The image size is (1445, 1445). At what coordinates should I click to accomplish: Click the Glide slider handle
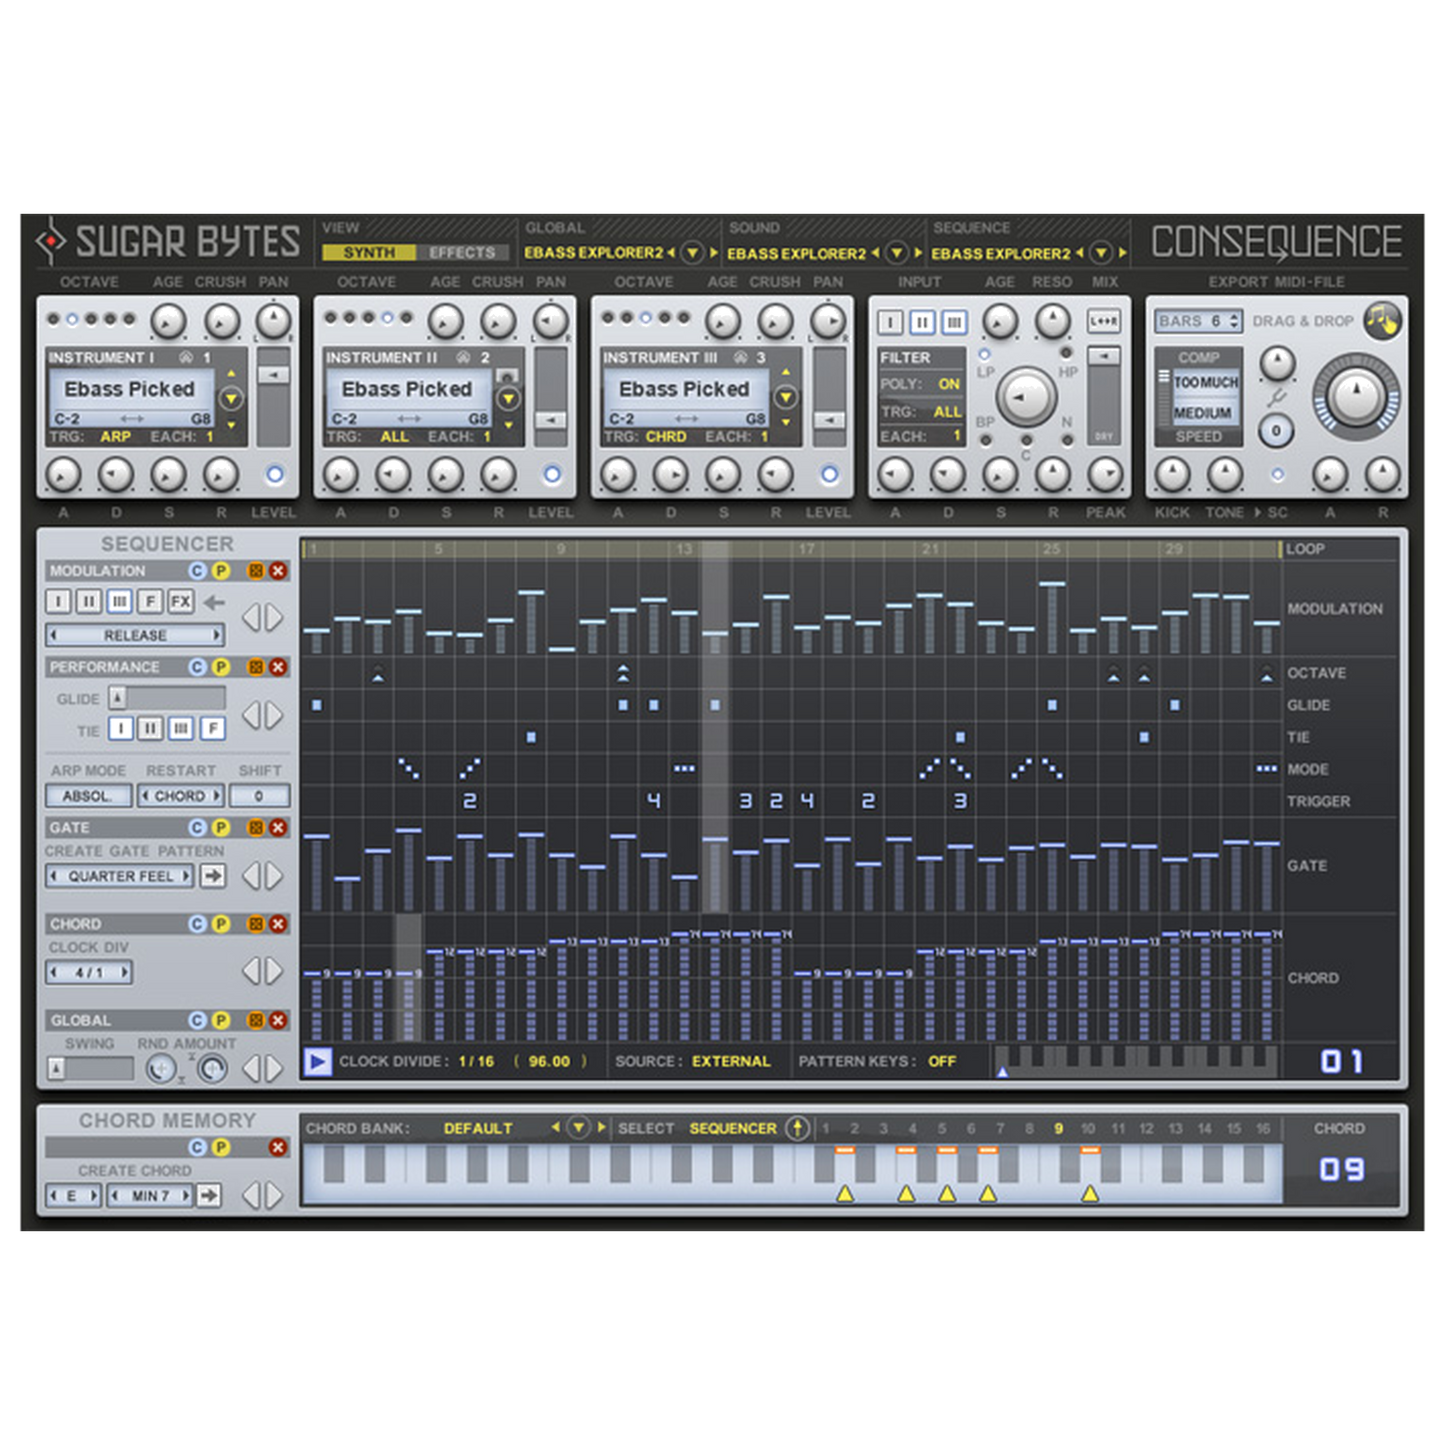pos(118,698)
